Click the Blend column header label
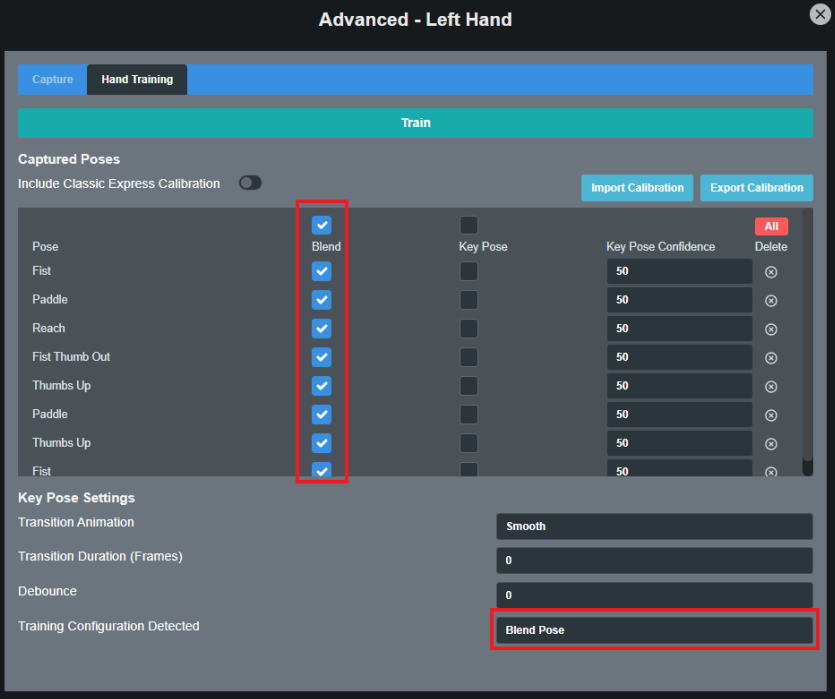 pos(326,246)
